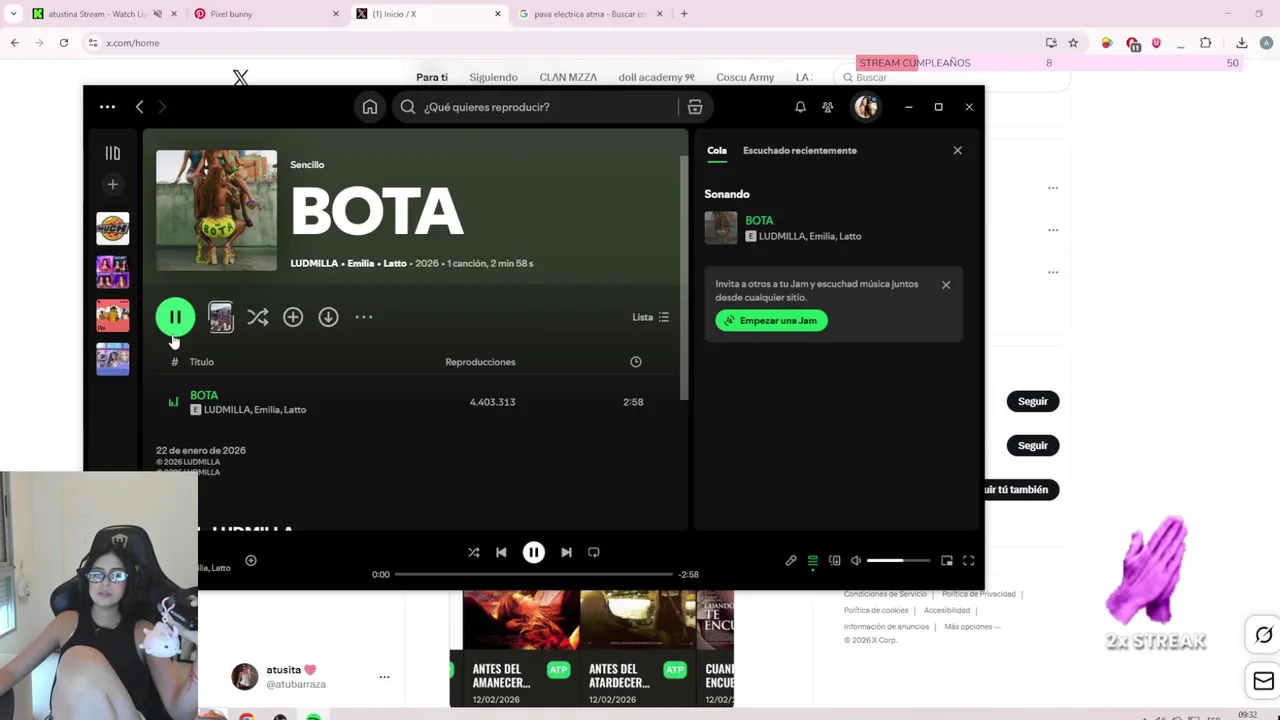Open the Siguiendo tab on X
The image size is (1280, 720).
coord(494,78)
